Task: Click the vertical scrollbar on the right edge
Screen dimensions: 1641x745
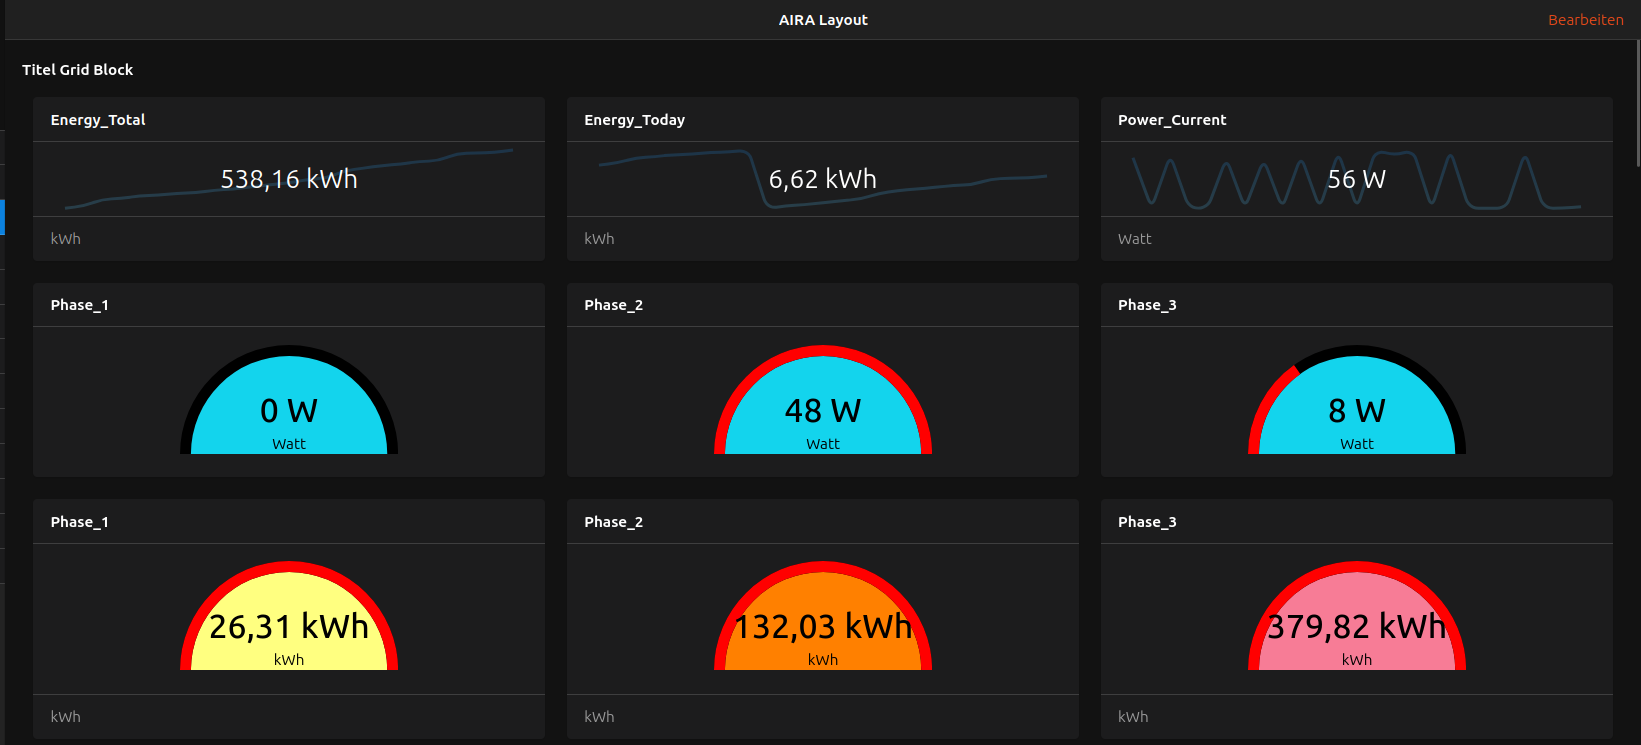Action: click(1637, 100)
